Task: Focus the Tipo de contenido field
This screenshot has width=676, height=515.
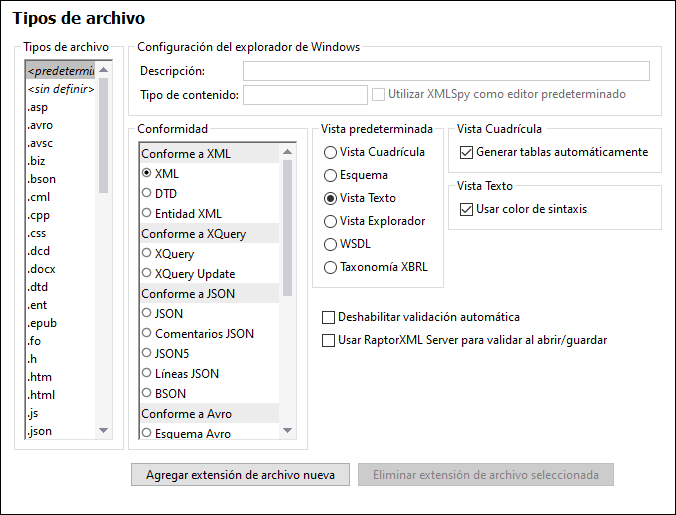Action: coord(304,95)
